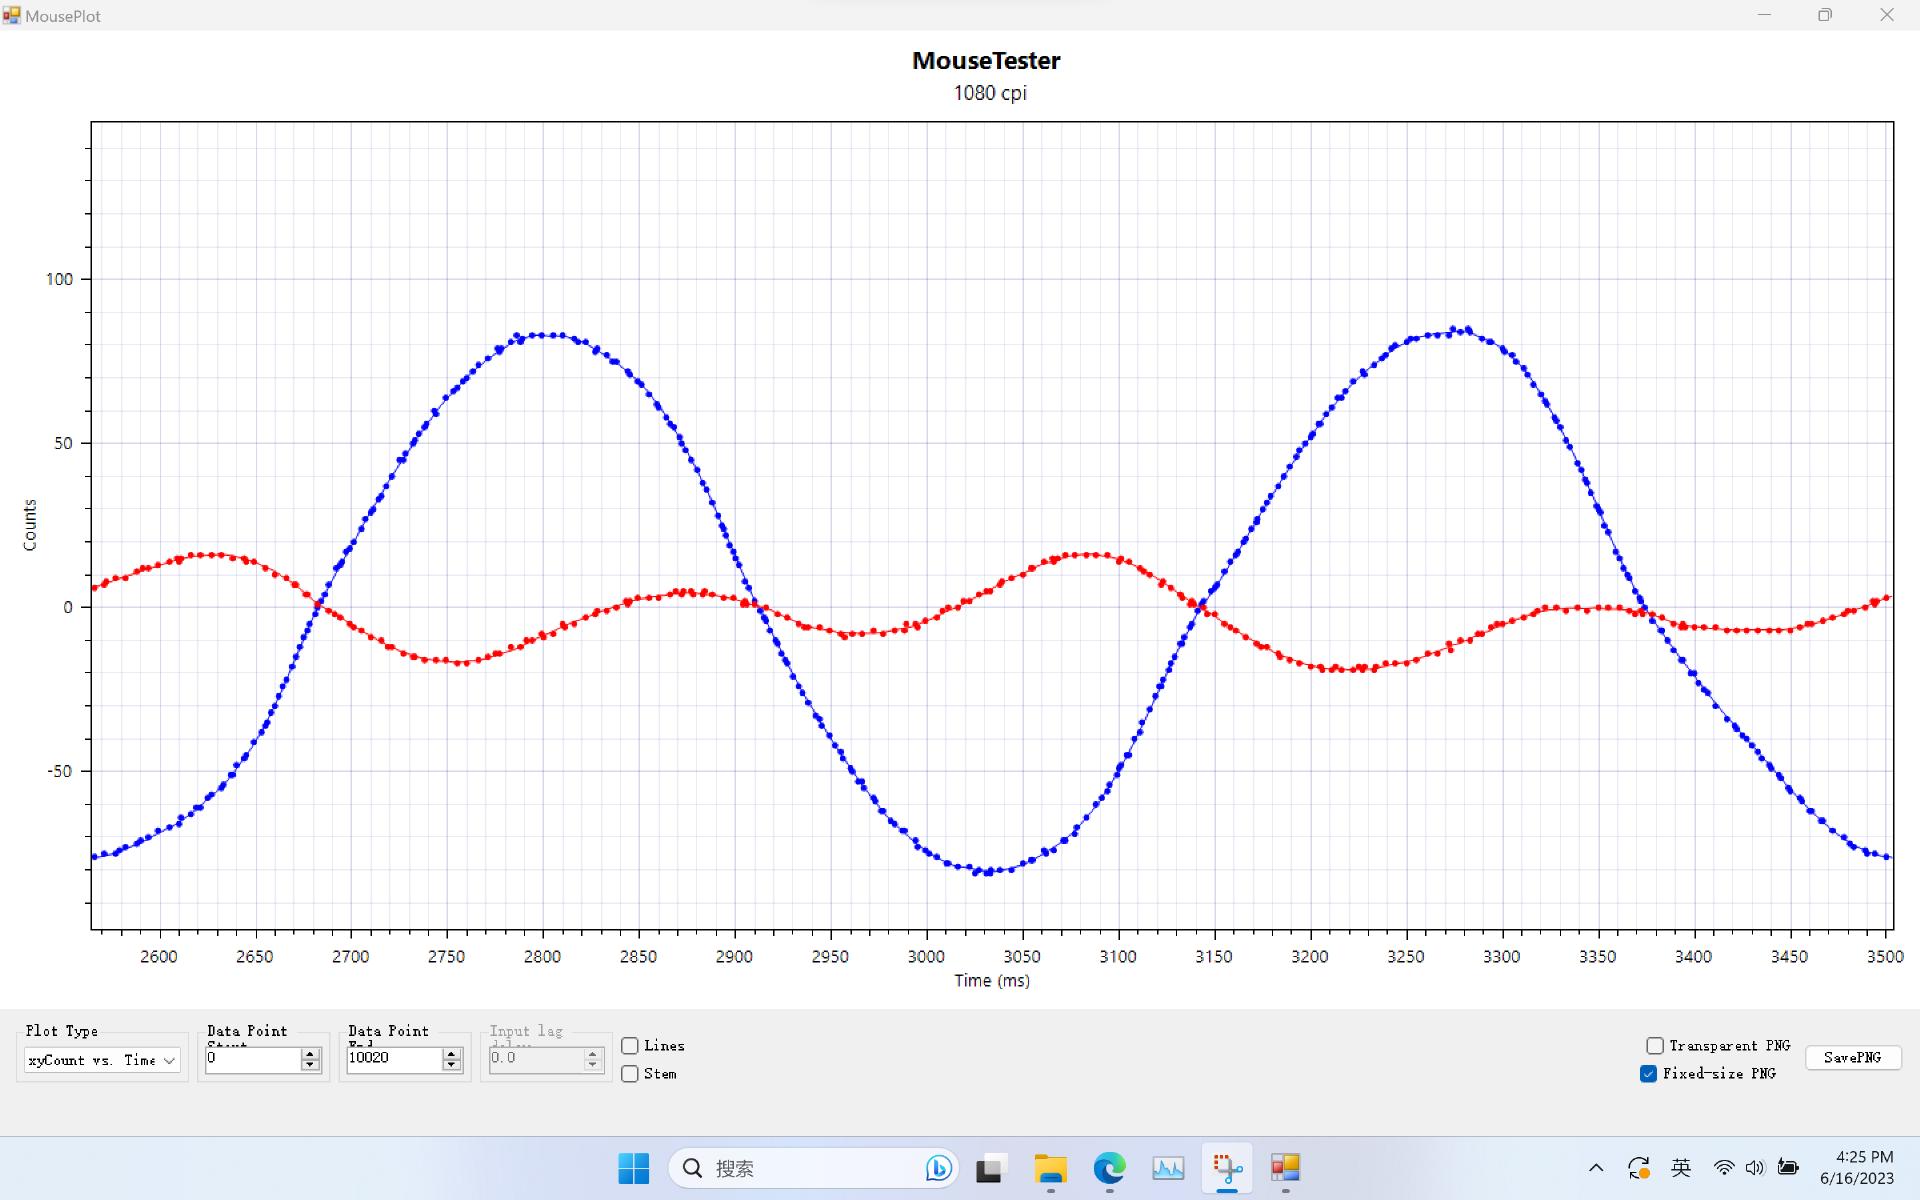
Task: Expand the Plot Type dropdown
Action: (x=169, y=1060)
